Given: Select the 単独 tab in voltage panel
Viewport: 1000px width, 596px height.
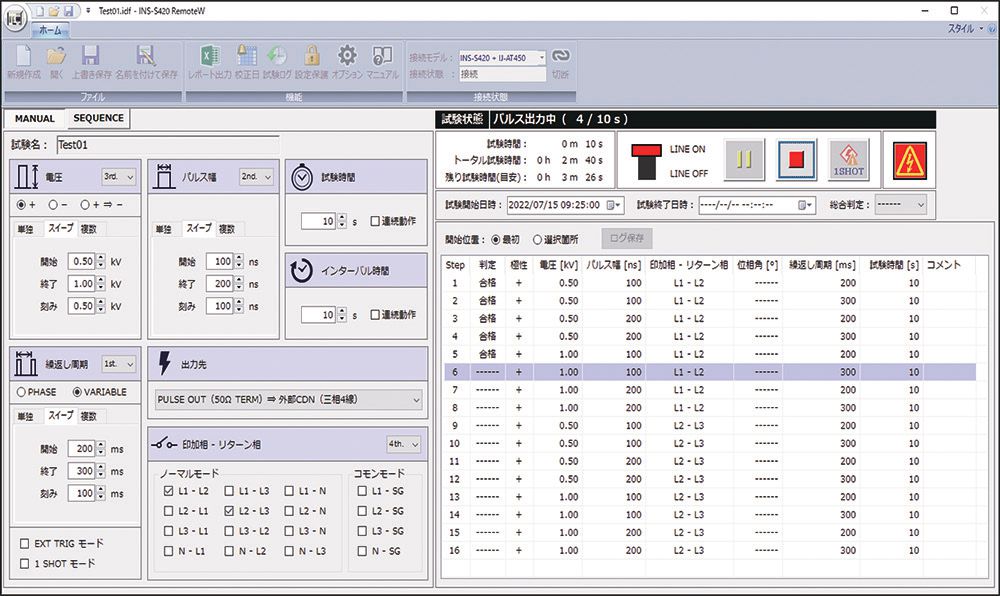Looking at the screenshot, I should [26, 229].
